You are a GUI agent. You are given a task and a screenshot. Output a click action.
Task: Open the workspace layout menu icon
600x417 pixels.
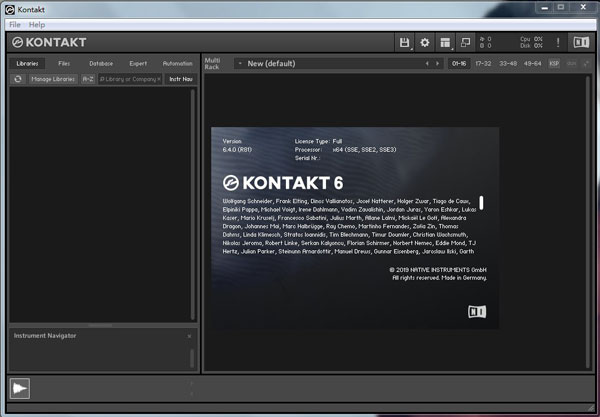pos(445,42)
